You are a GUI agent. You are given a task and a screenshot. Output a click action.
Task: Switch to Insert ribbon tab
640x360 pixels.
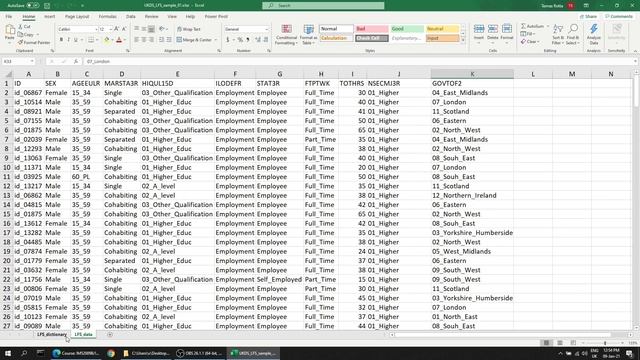[x=49, y=17]
